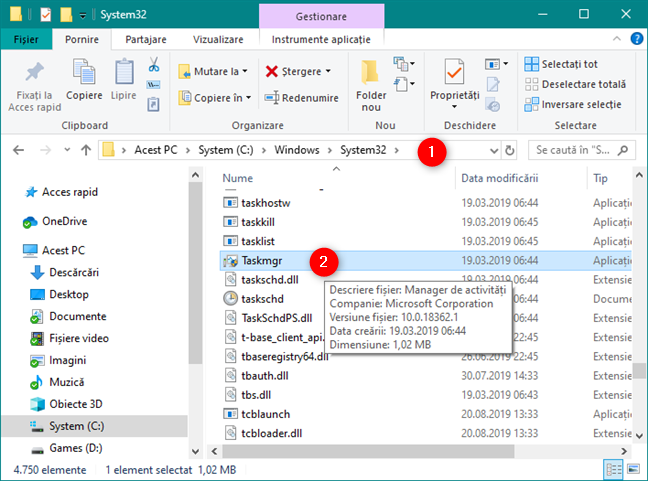The image size is (648, 481).
Task: Click the refresh icon in address bar
Action: [x=511, y=150]
